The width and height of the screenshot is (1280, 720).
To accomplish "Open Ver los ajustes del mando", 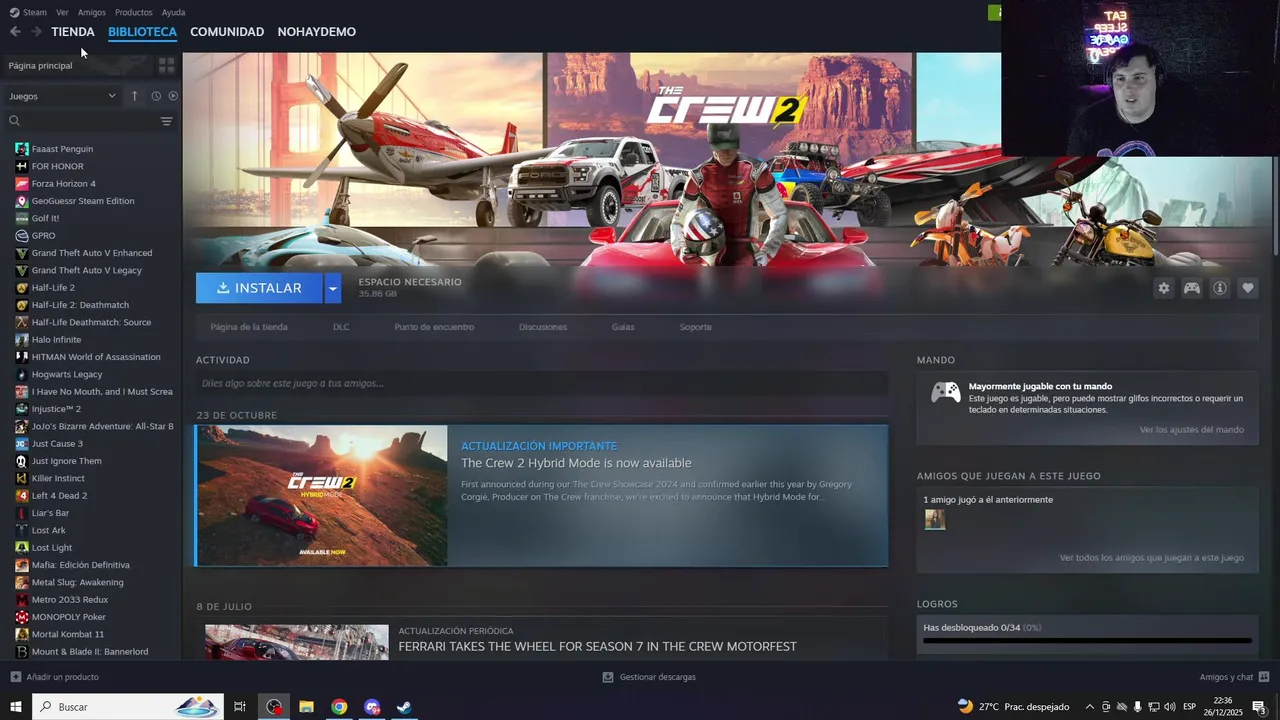I will coord(1192,430).
